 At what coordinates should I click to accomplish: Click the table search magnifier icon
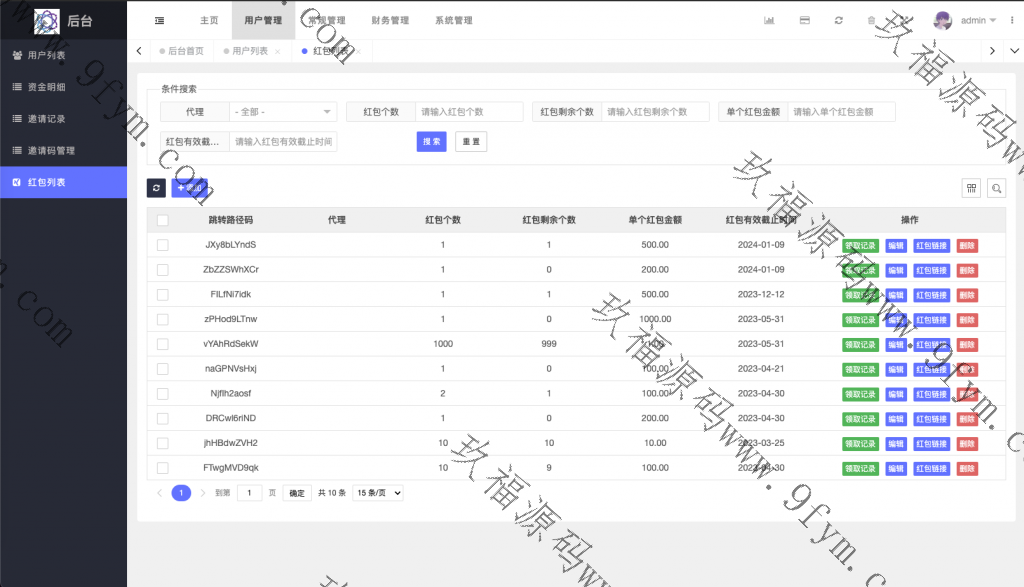pyautogui.click(x=996, y=188)
